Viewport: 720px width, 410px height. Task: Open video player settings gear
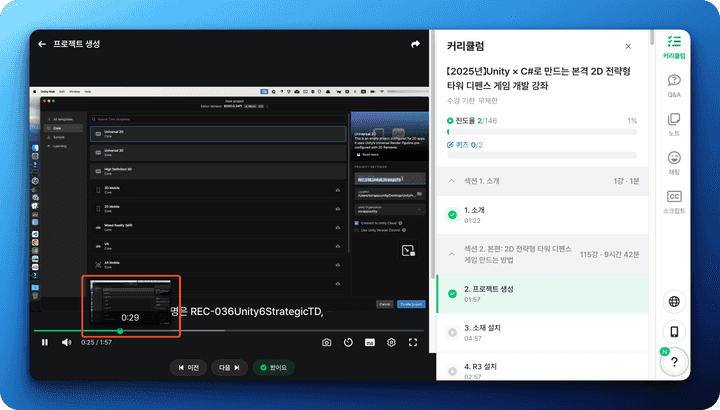click(x=391, y=343)
